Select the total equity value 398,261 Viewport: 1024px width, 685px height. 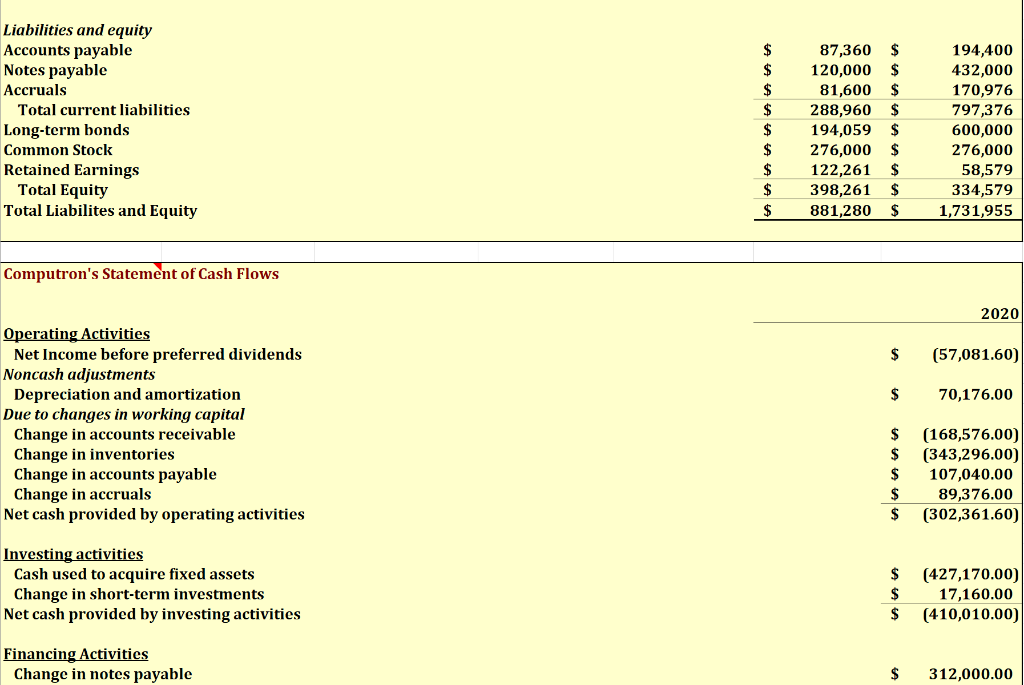(840, 190)
